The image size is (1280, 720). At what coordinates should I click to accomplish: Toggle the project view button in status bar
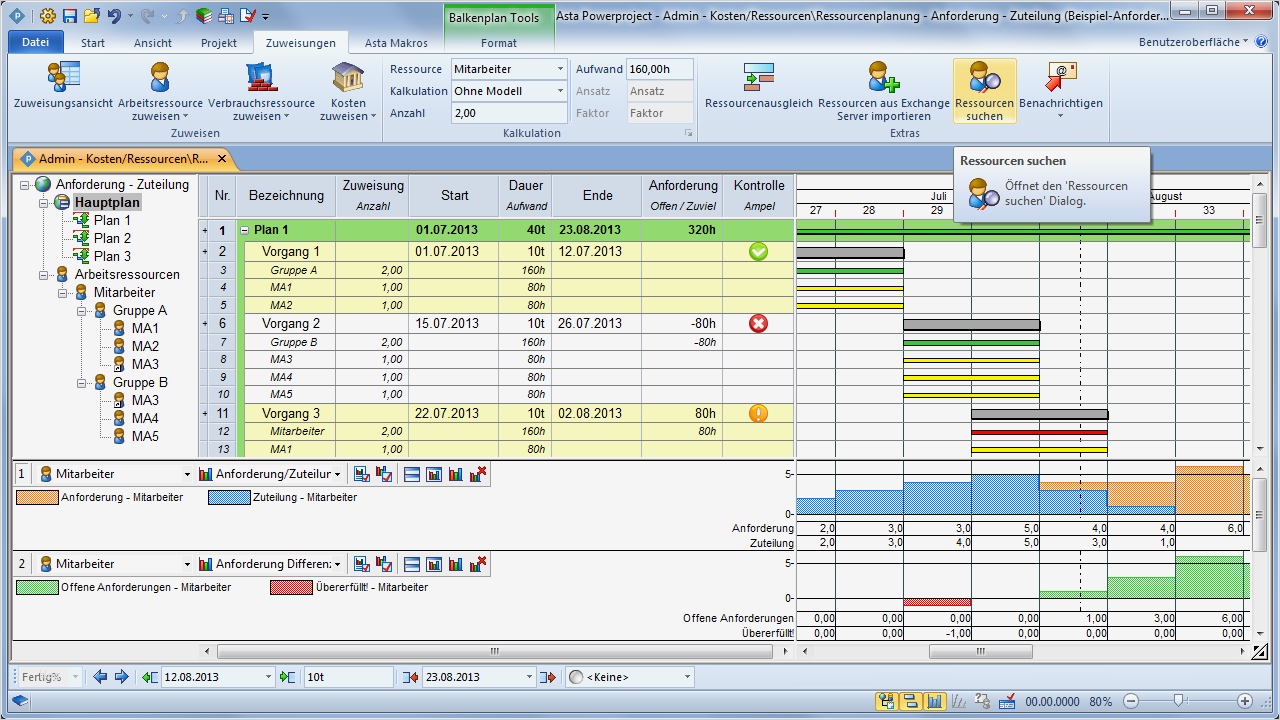[x=887, y=701]
